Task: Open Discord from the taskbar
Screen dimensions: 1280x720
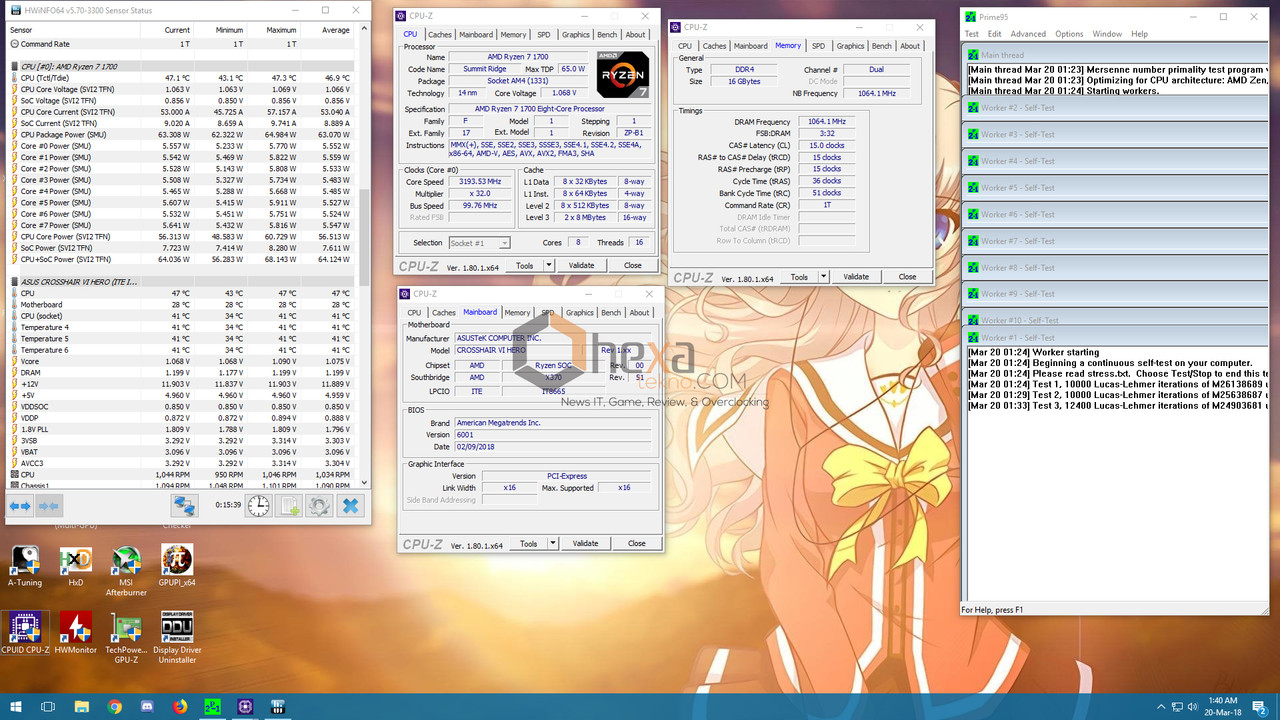Action: coord(147,706)
